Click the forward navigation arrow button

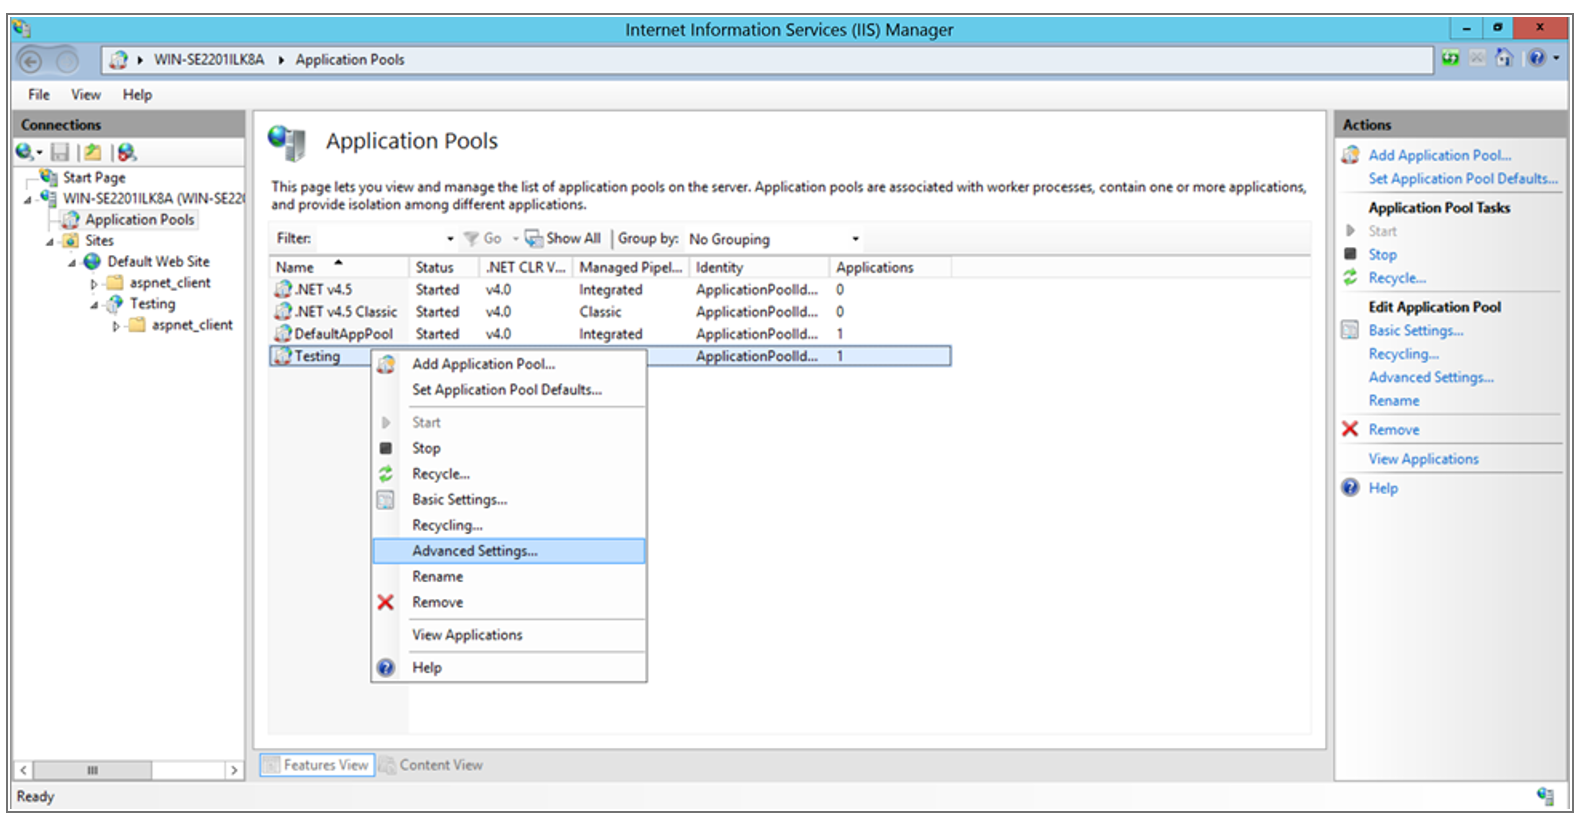[x=66, y=62]
